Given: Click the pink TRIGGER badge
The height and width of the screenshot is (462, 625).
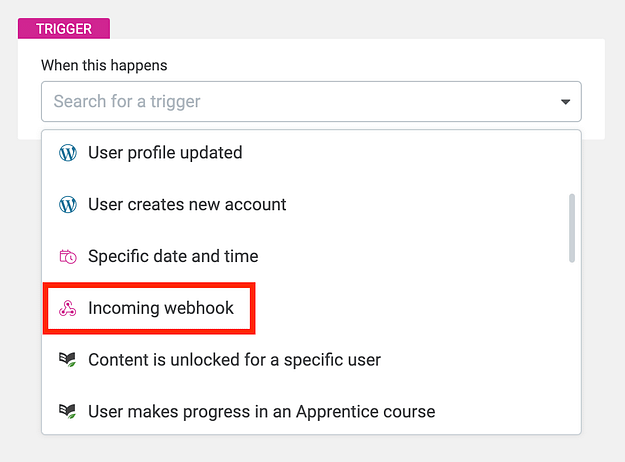Looking at the screenshot, I should (64, 29).
